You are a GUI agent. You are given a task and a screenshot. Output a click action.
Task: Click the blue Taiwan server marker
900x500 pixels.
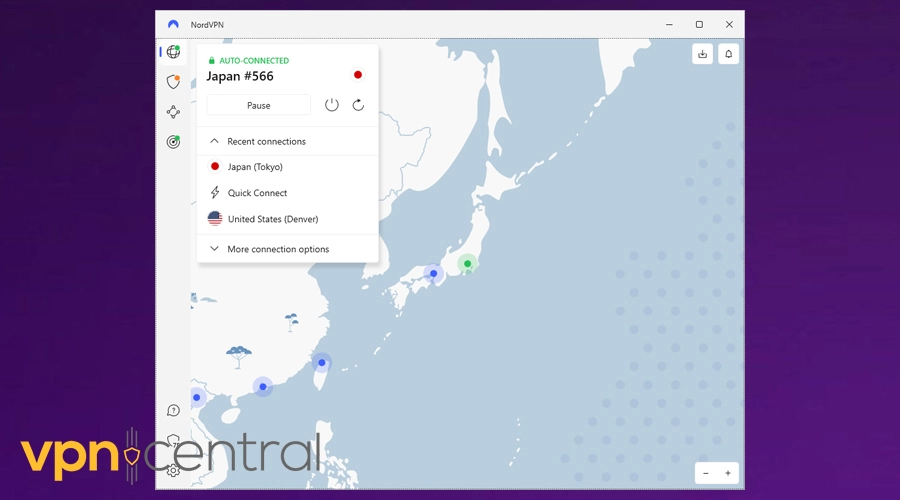click(x=321, y=363)
